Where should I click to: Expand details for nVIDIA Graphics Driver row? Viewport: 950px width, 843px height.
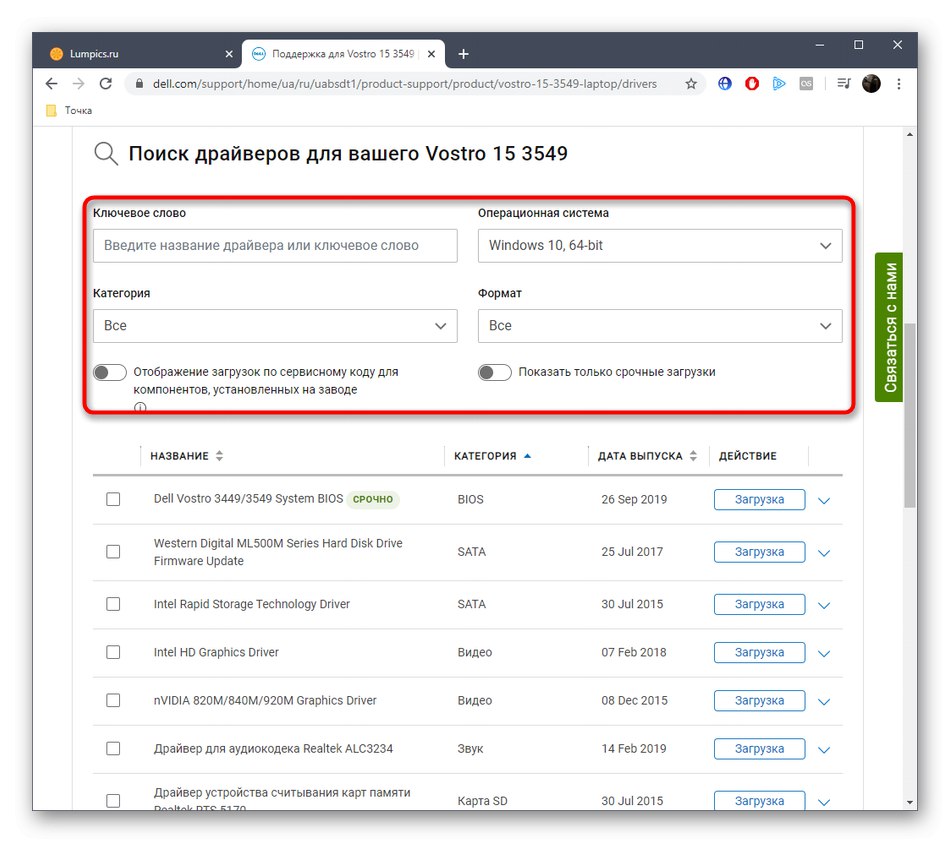tap(824, 701)
